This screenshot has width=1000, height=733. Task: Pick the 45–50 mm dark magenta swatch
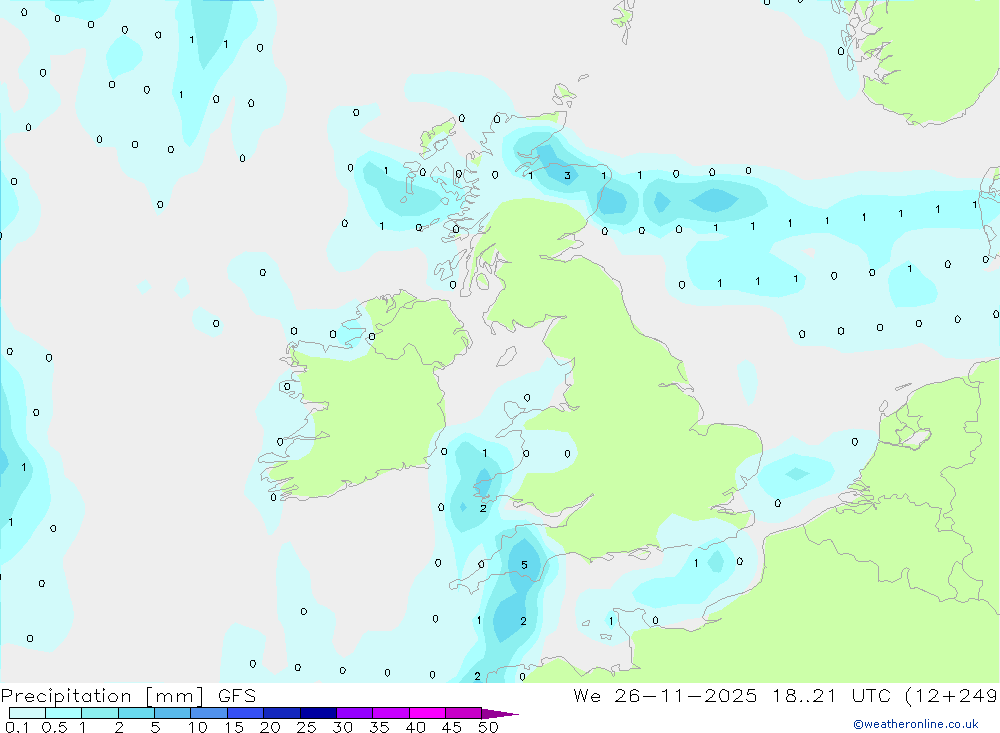464,713
